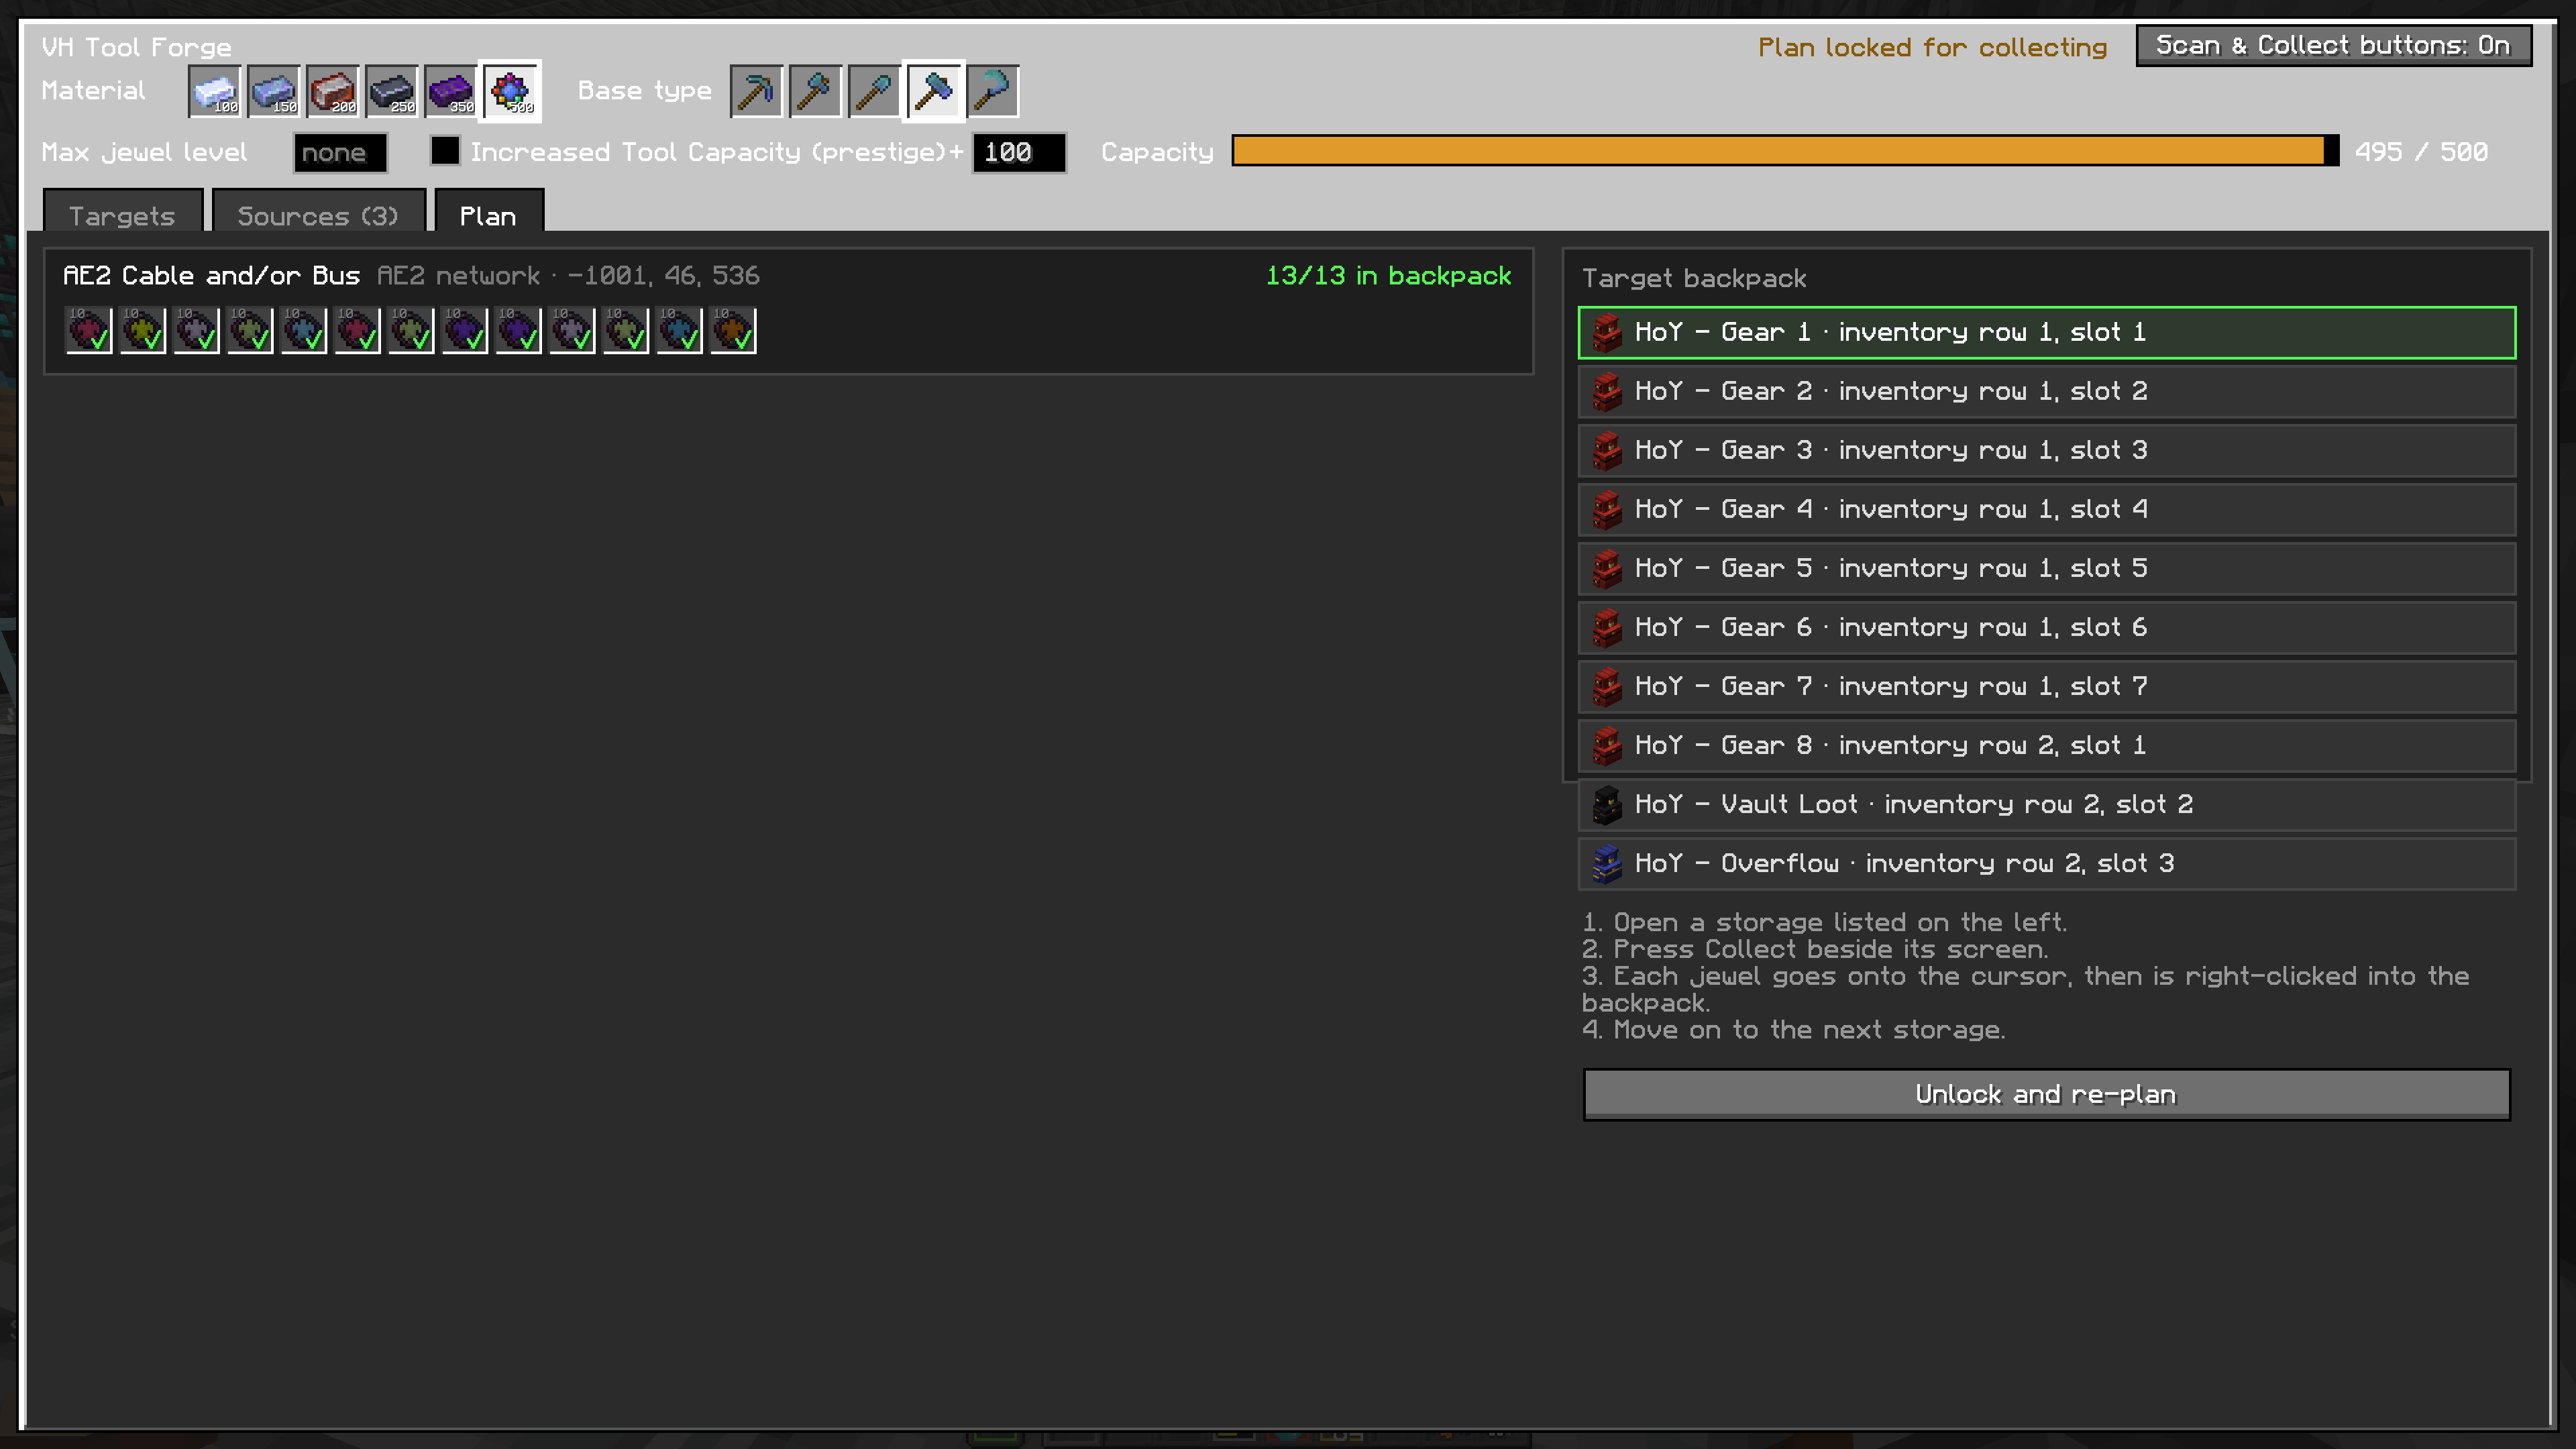This screenshot has width=2576, height=1449.
Task: Select HoY - Gear 6 target backpack
Action: (x=2046, y=628)
